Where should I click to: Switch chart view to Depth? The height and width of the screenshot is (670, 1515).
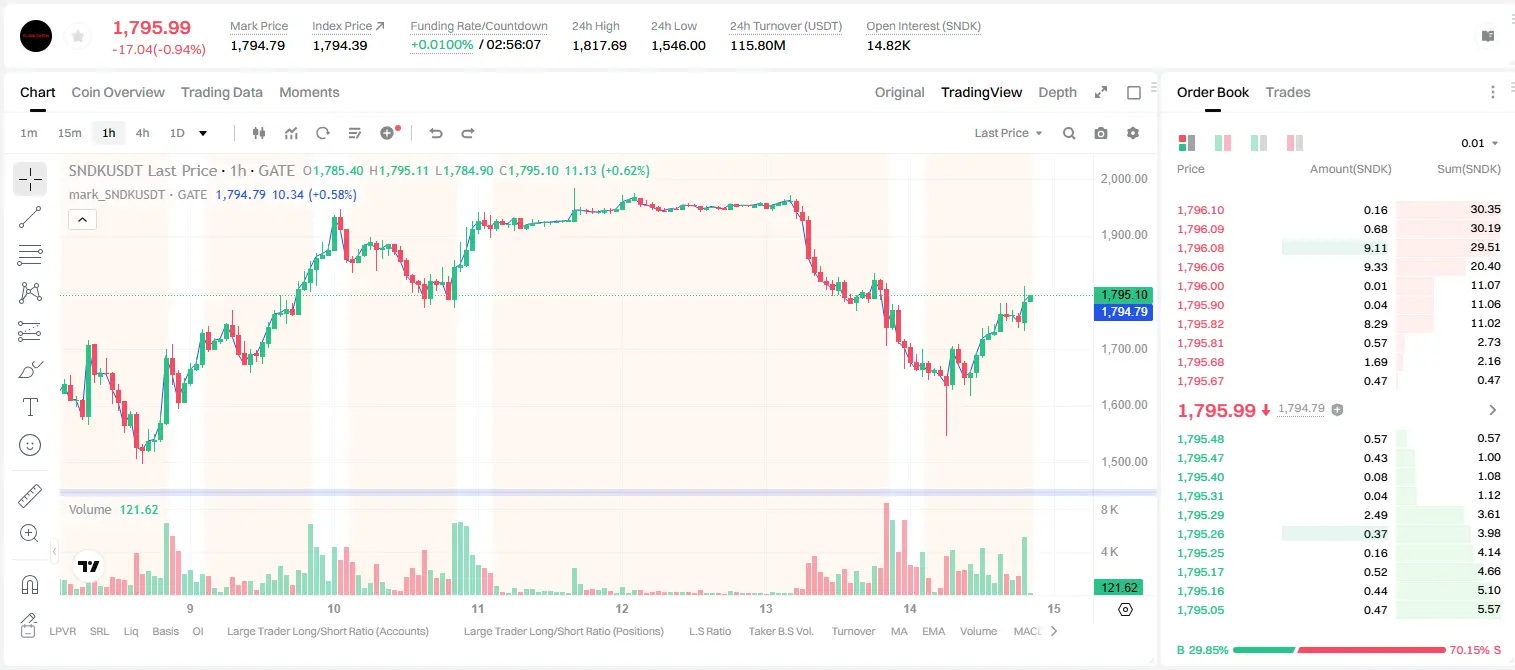pos(1057,92)
